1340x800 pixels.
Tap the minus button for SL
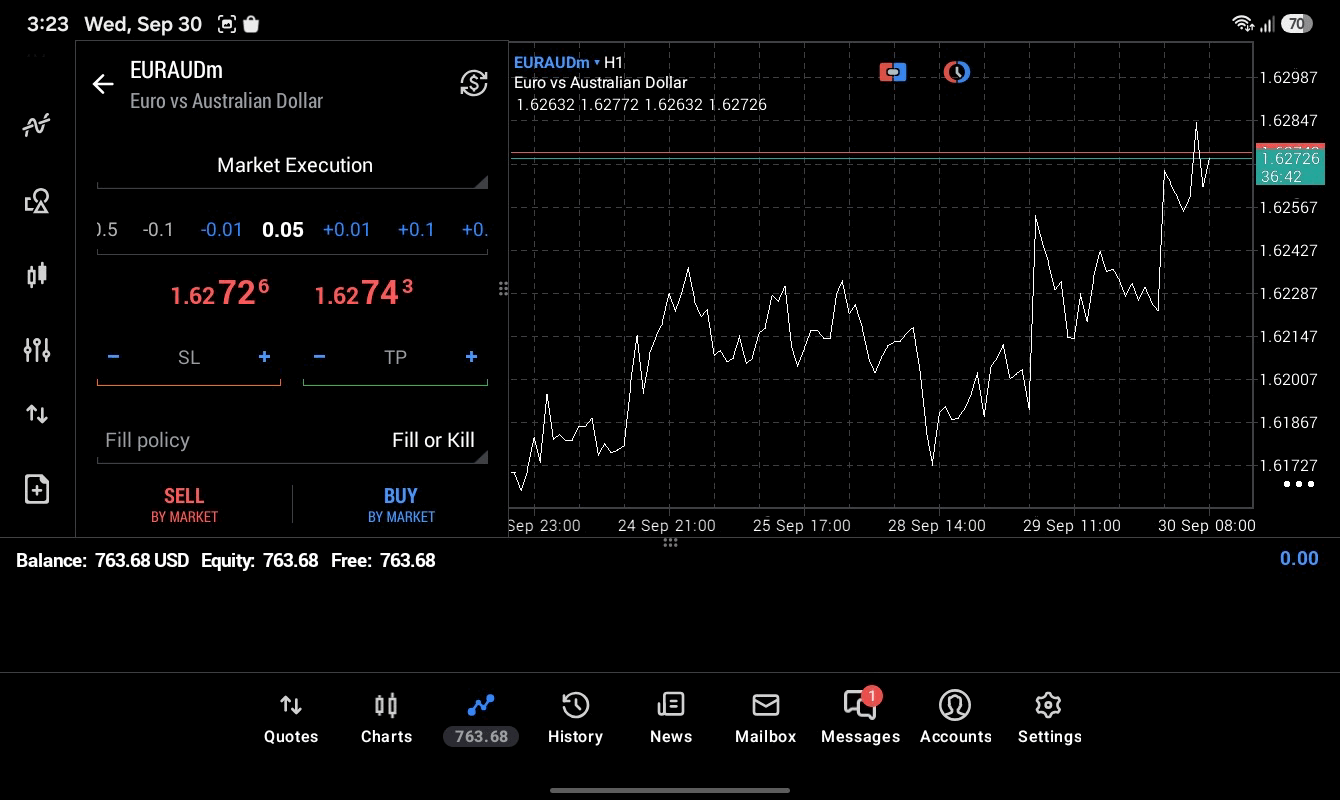113,357
